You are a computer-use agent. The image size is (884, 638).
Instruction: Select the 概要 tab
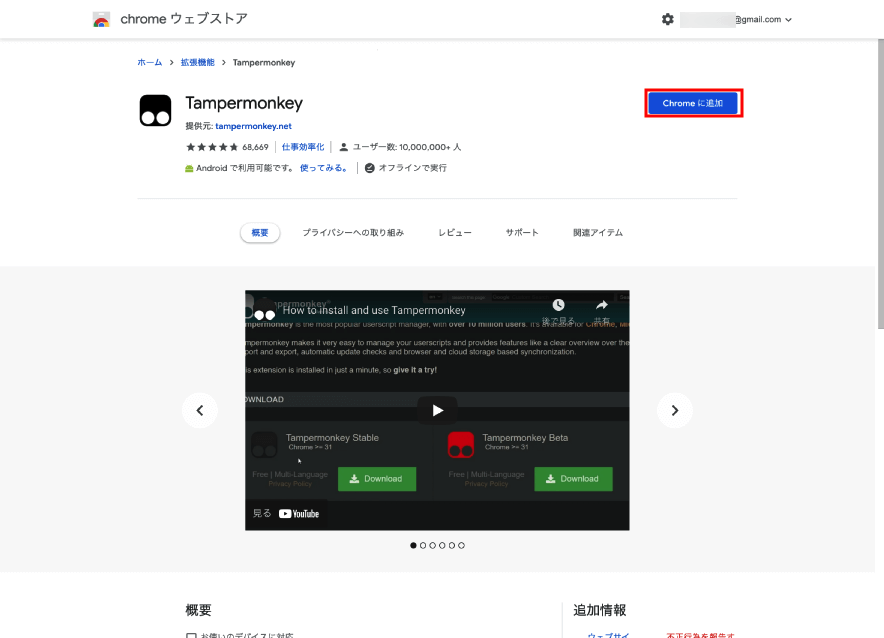point(260,233)
